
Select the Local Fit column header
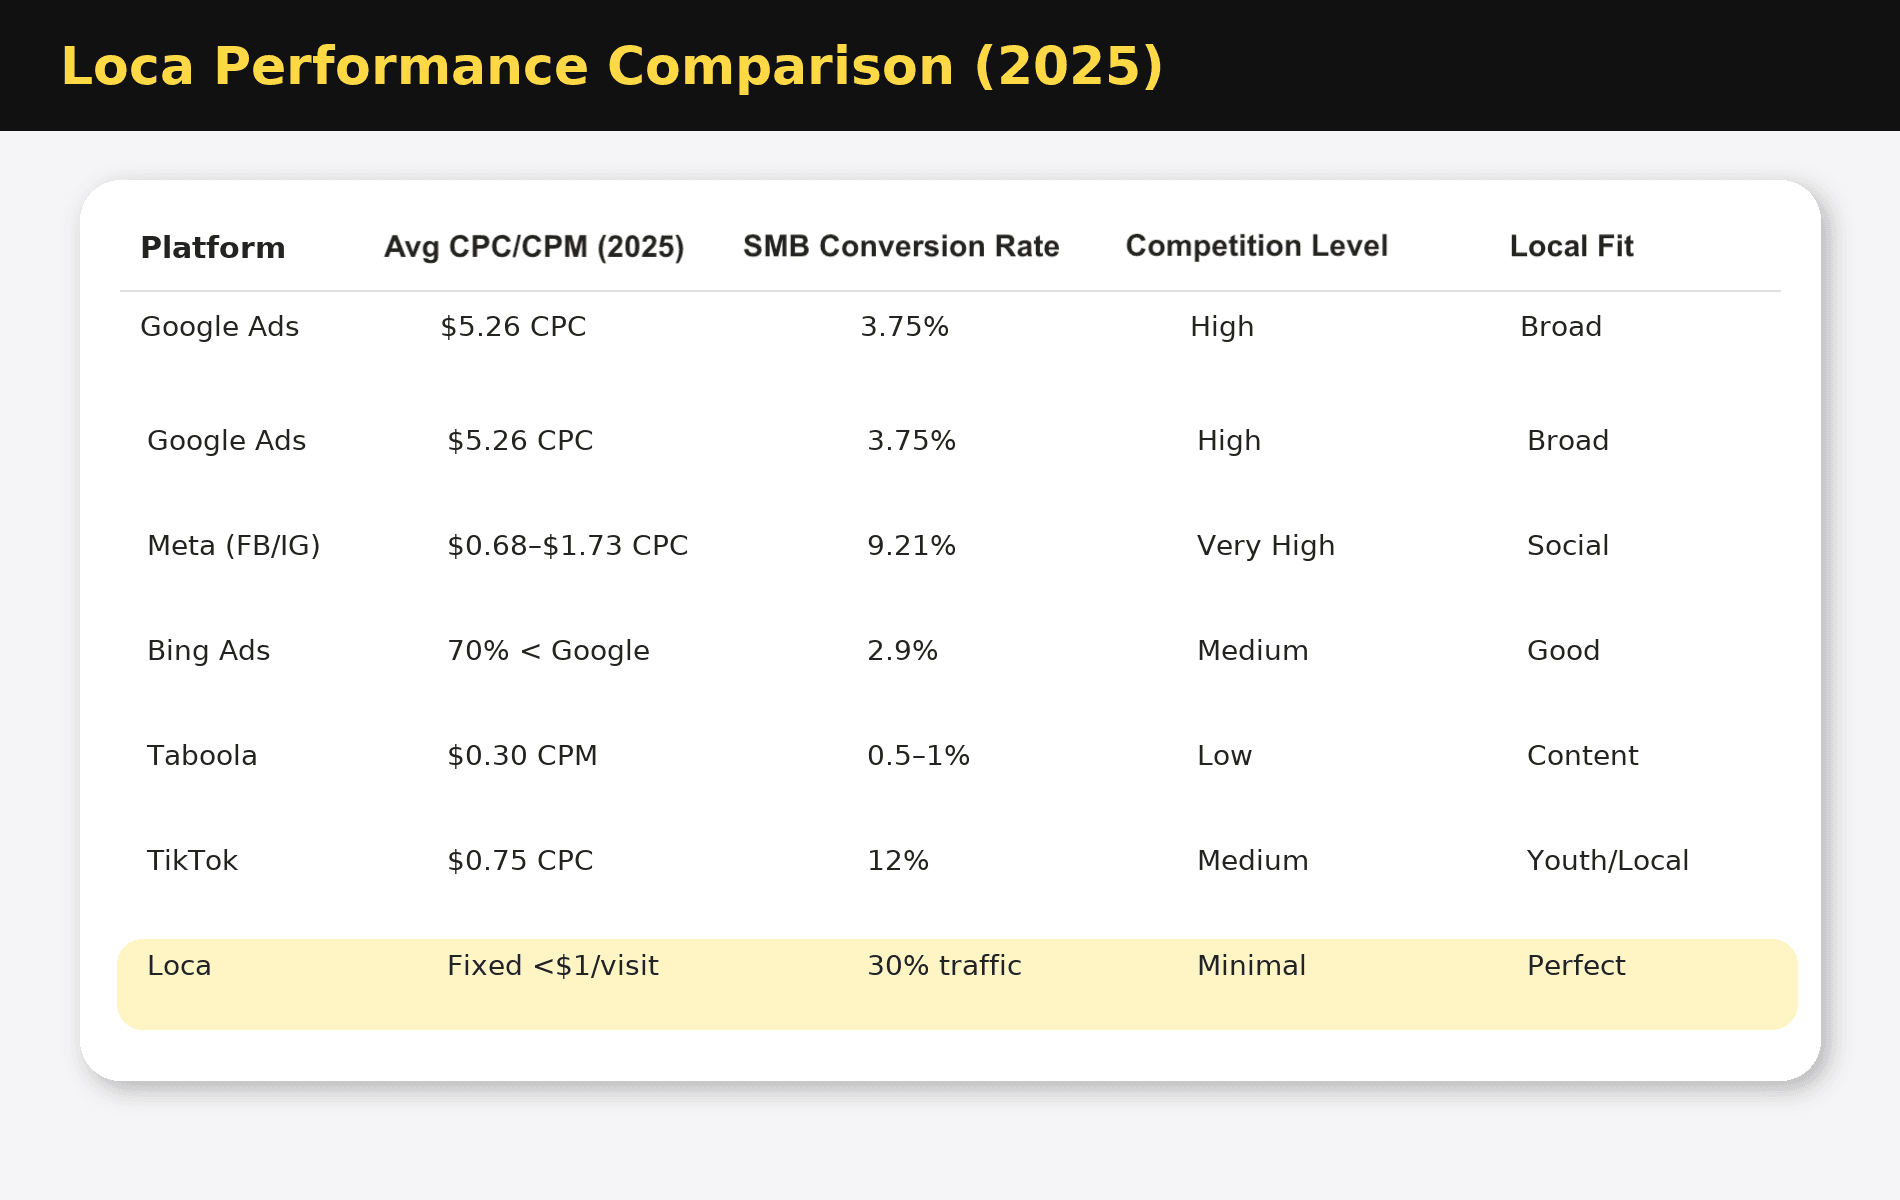tap(1571, 247)
